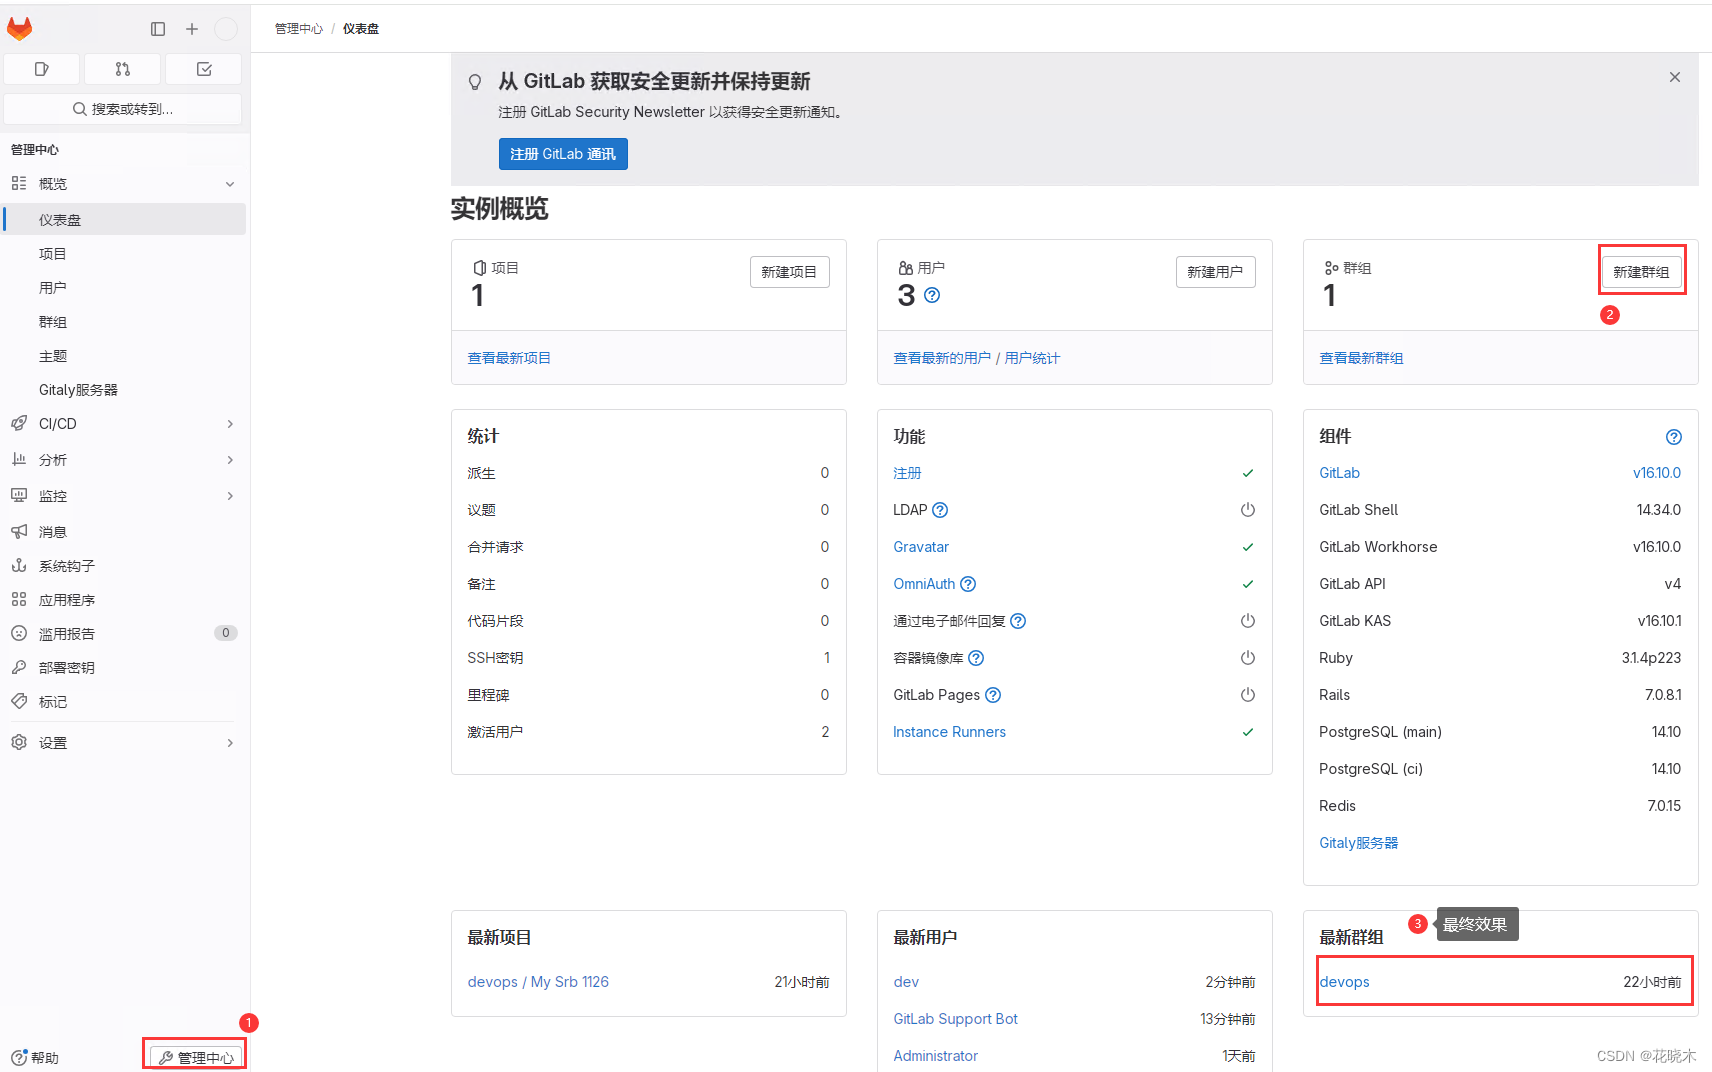Click the OmniAuth help question icon
Viewport: 1712px width, 1072px height.
pos(968,584)
